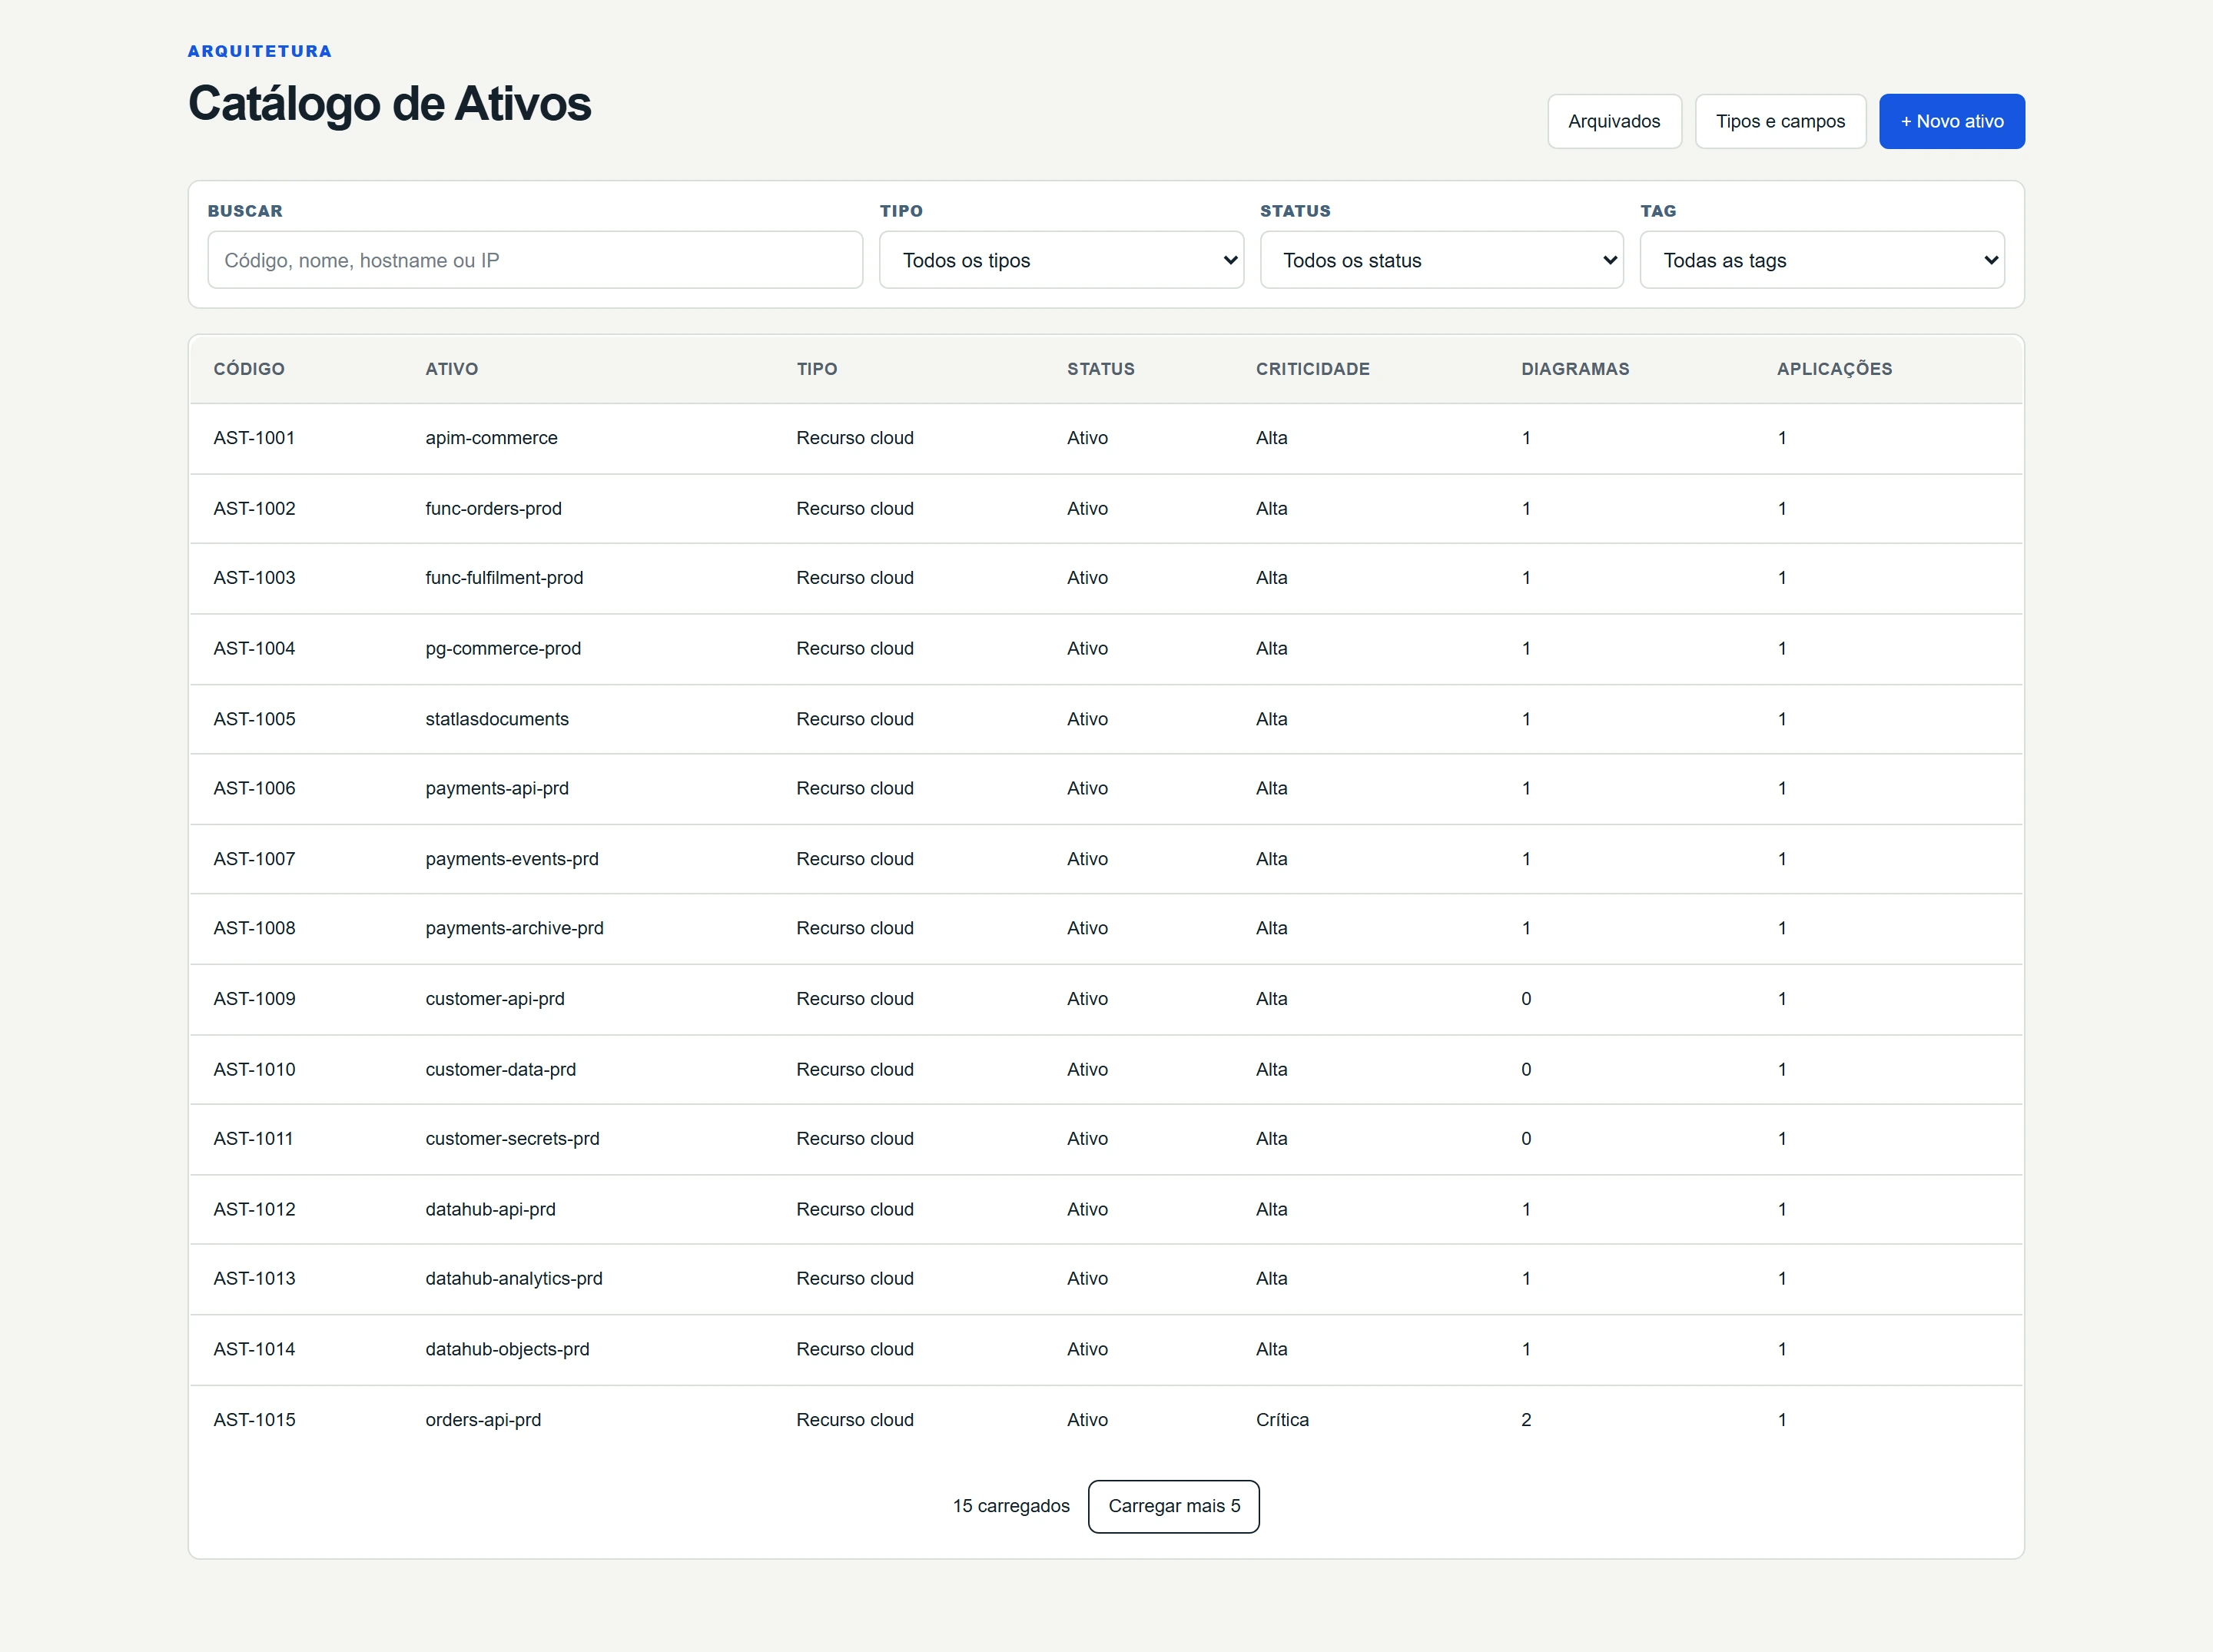Open asset payments-events-prd
Image resolution: width=2213 pixels, height=1652 pixels.
(512, 859)
